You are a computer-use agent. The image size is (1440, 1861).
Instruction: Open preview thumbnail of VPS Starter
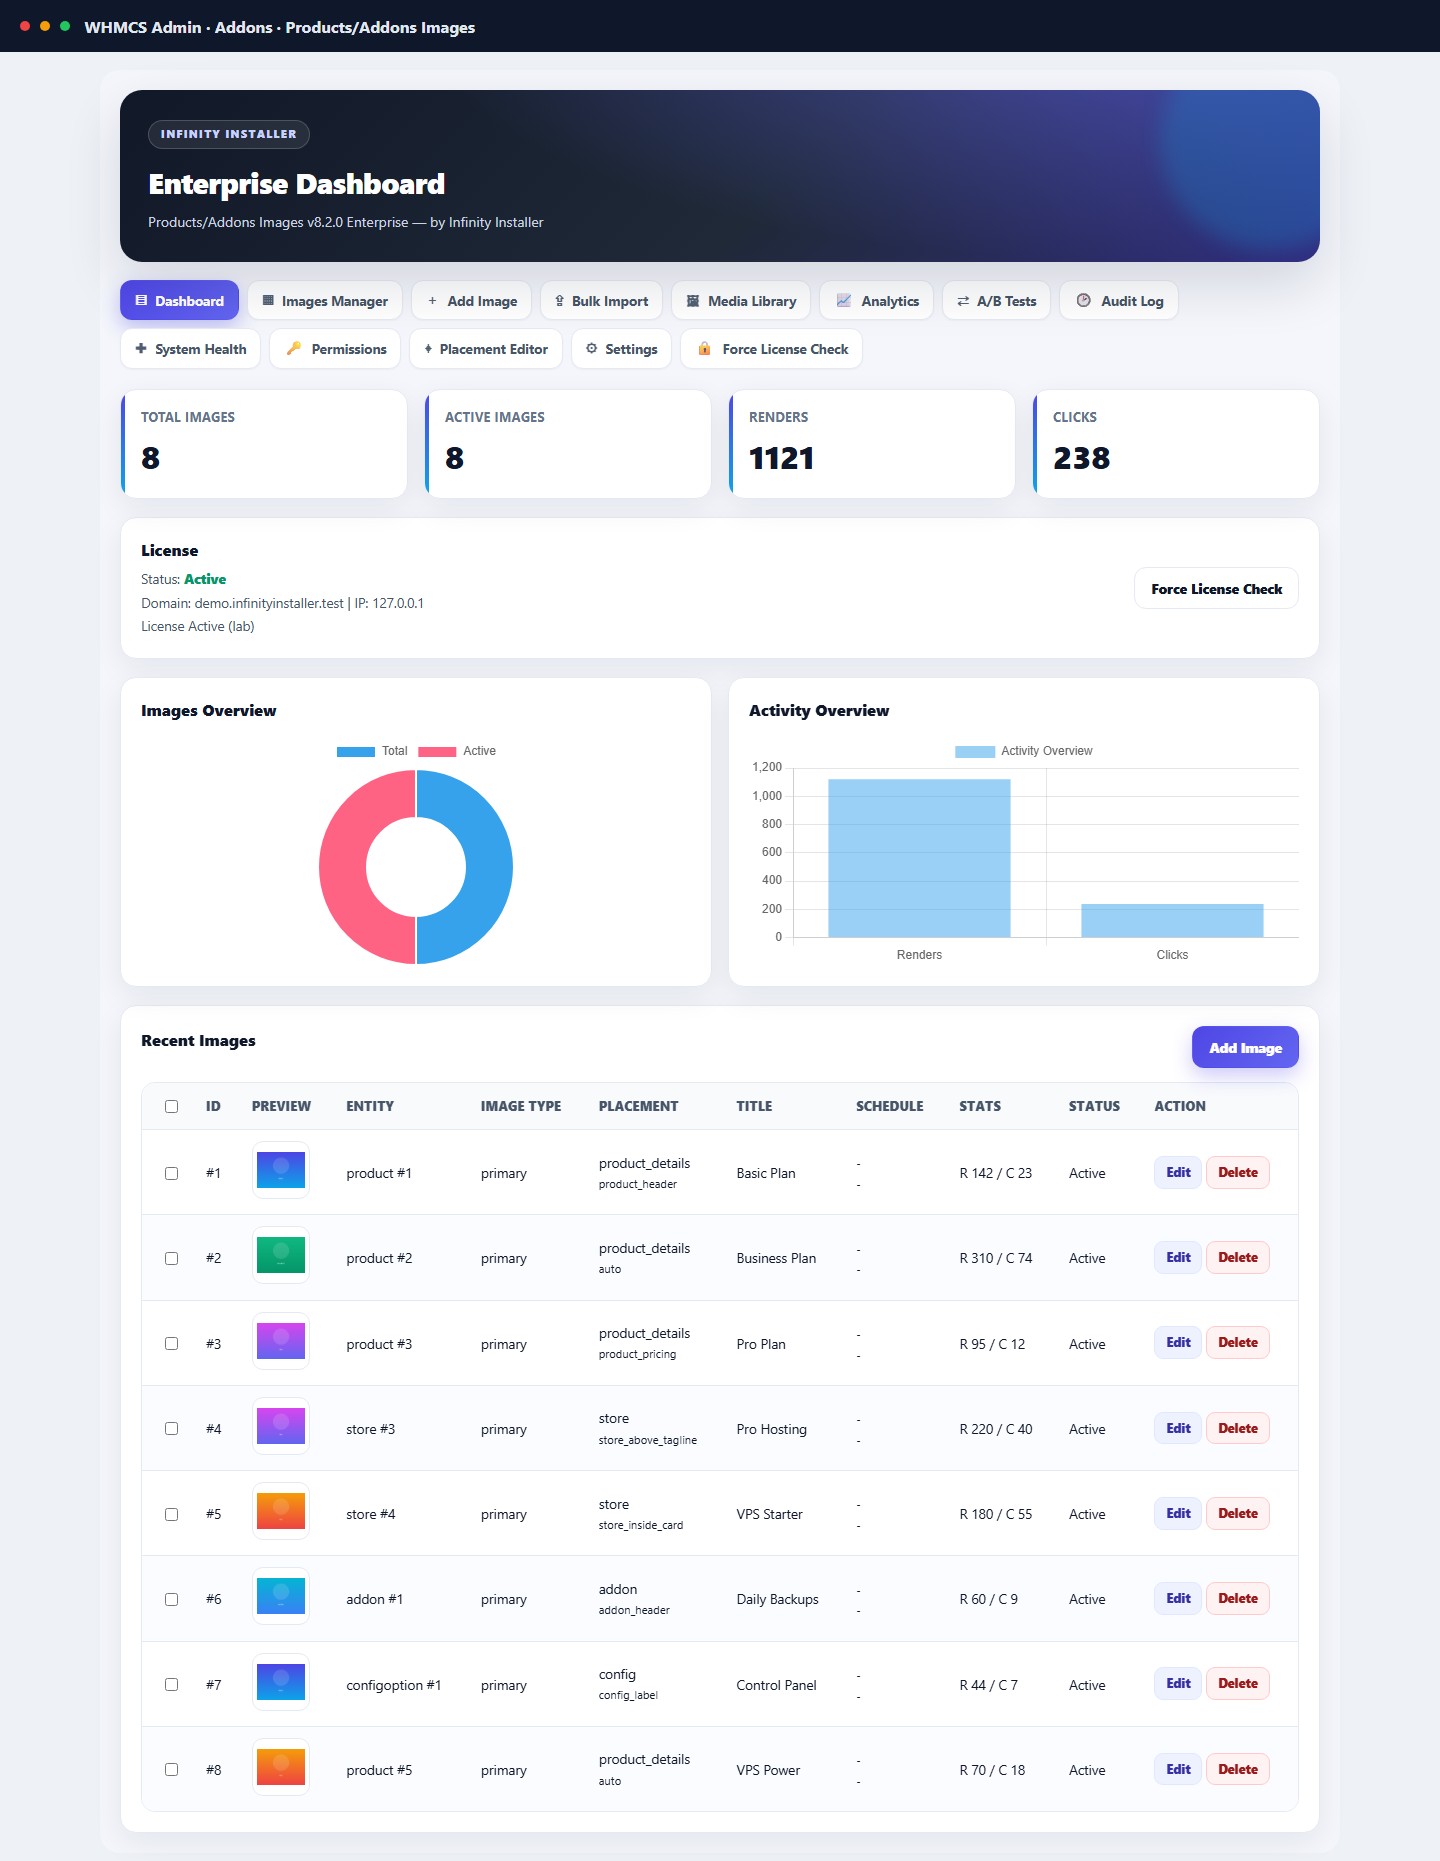tap(281, 1511)
